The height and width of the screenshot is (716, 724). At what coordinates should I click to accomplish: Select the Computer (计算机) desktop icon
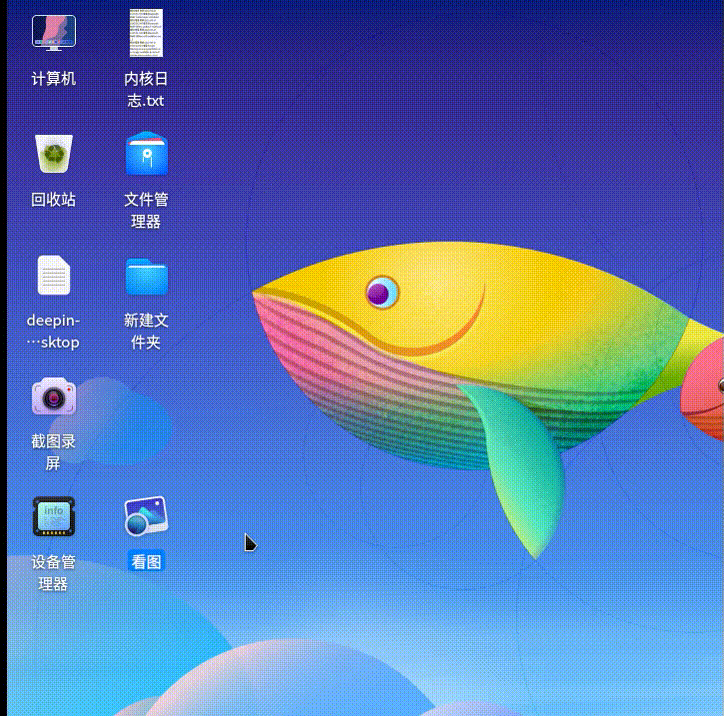point(54,33)
